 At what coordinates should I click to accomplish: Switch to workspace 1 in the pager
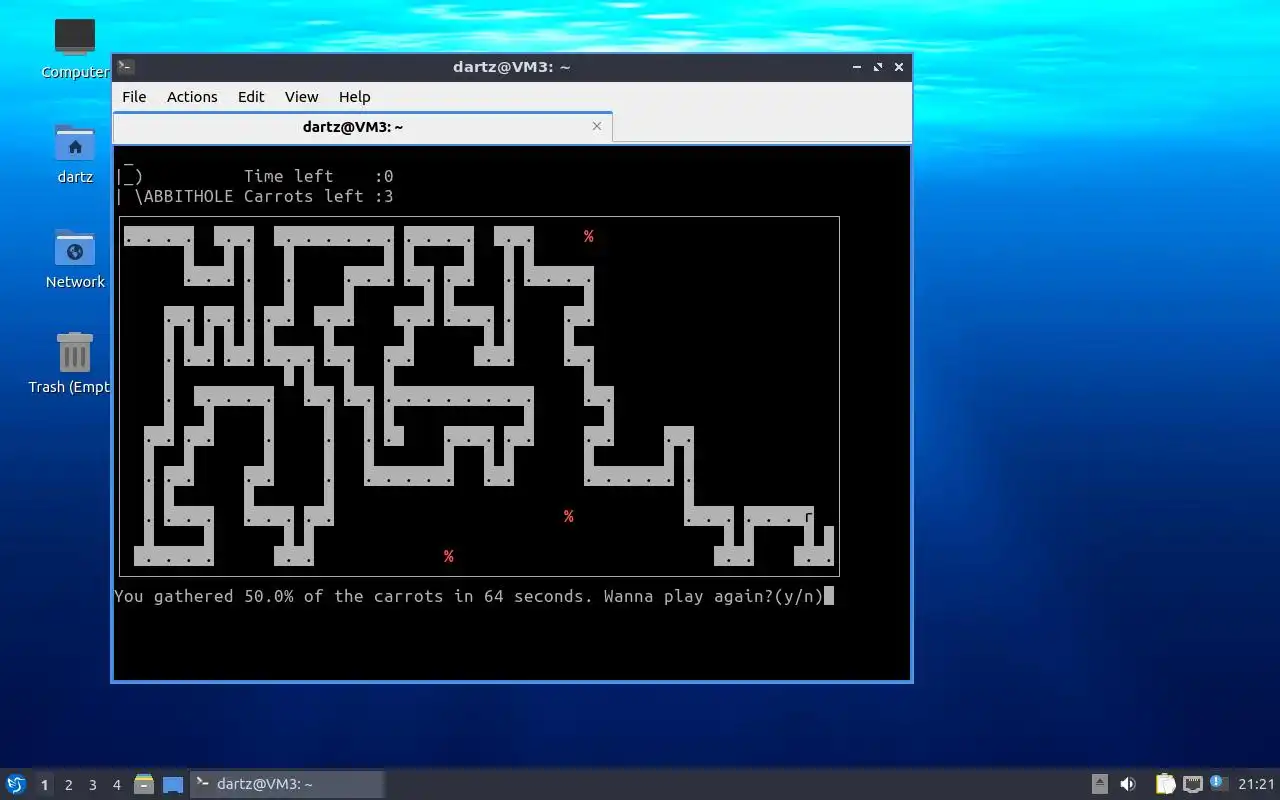pyautogui.click(x=44, y=785)
